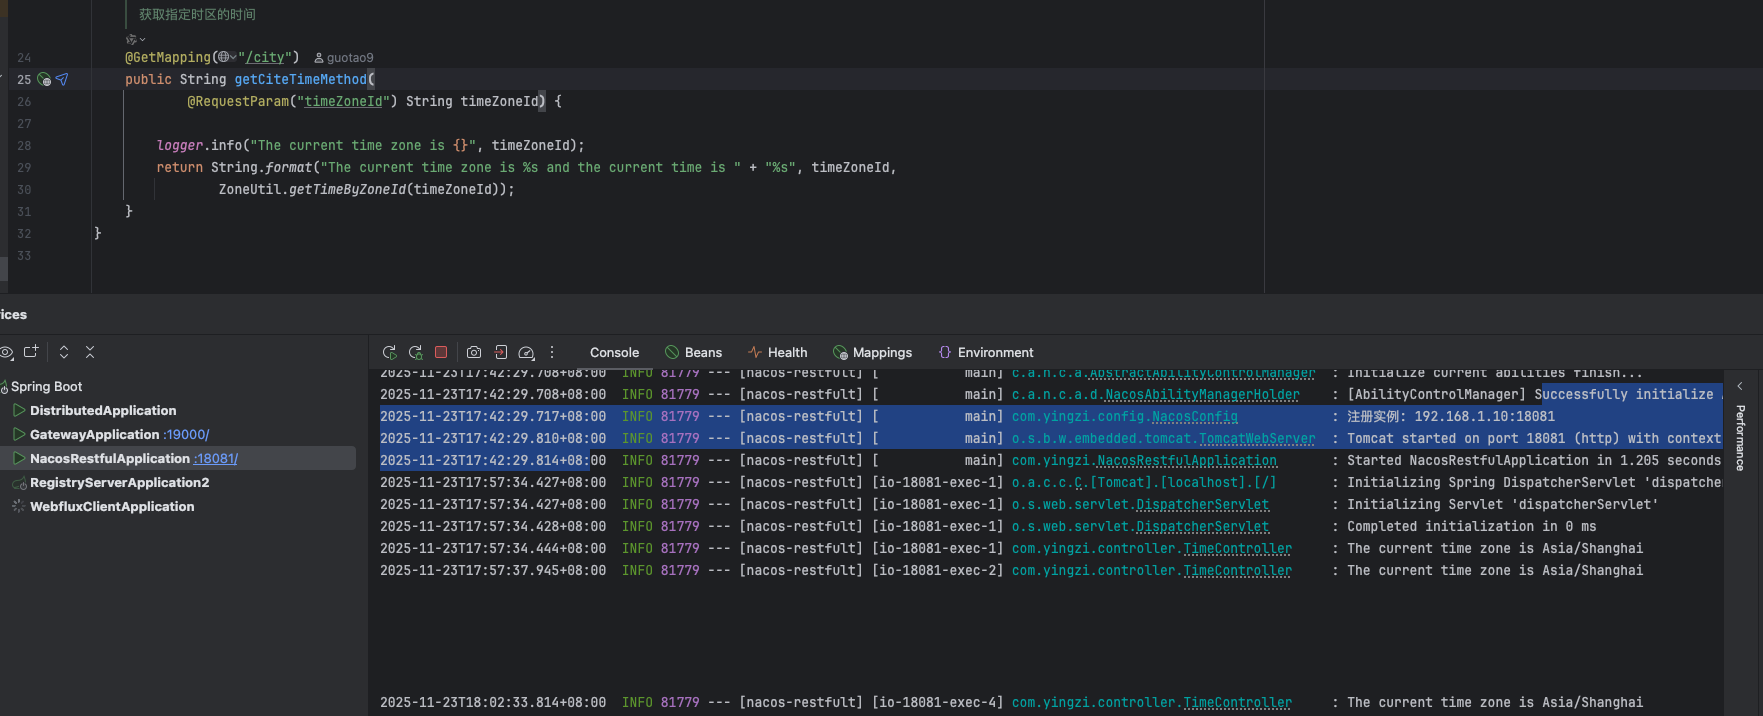Click the blue paper plane gutter icon
Screen dimensions: 1763x716
coord(62,80)
